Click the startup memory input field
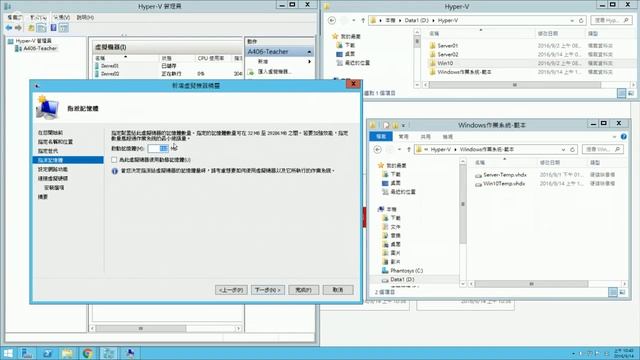The height and width of the screenshot is (360, 640). (158, 149)
